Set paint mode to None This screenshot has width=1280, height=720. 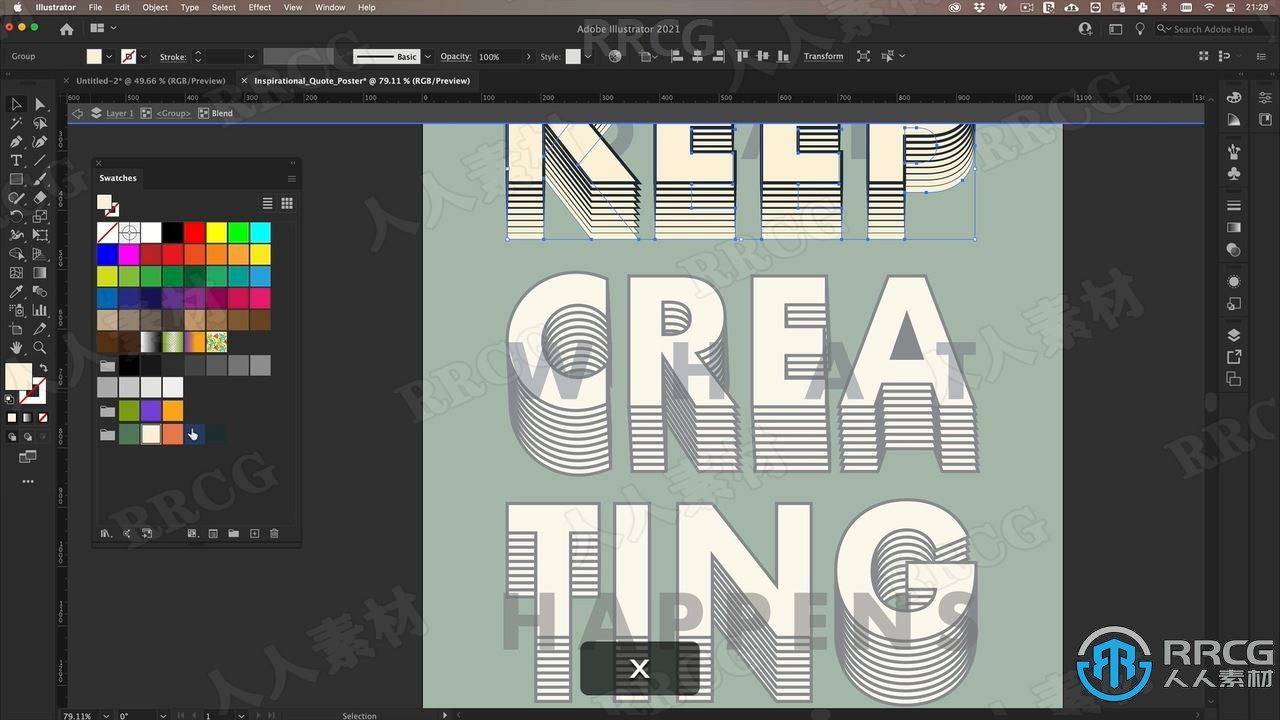pyautogui.click(x=41, y=418)
